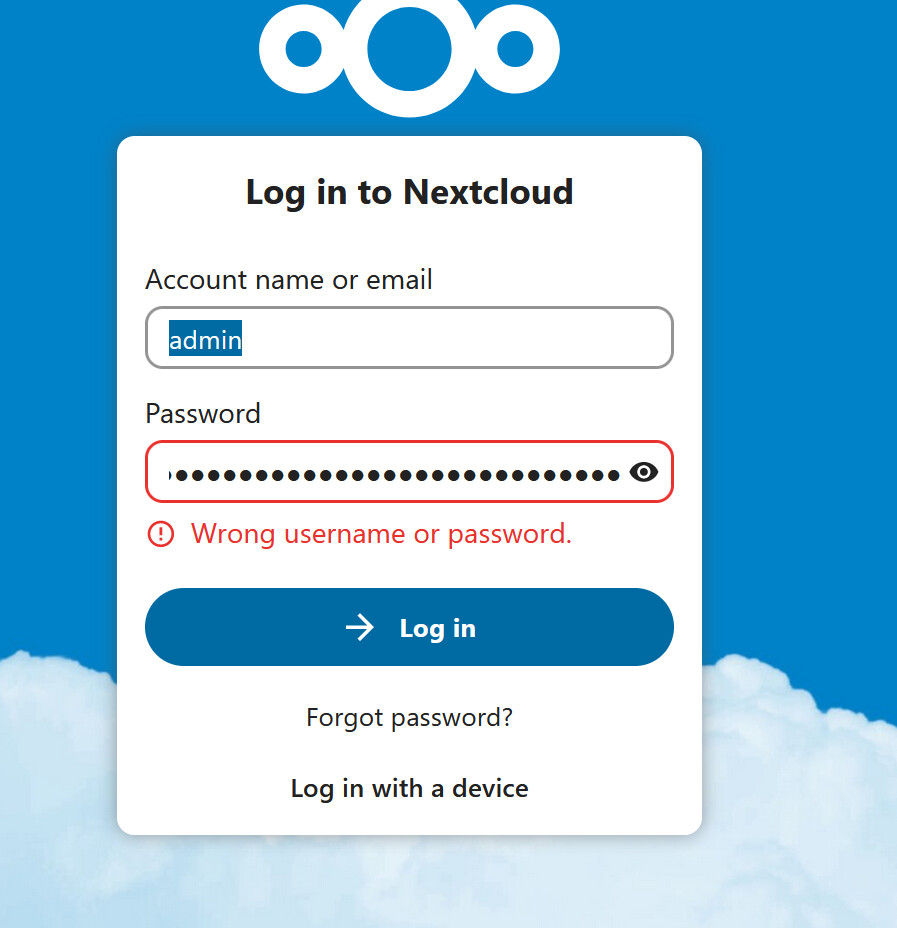Click the red exclamation error icon
Screen dimensions: 897x928
160,534
